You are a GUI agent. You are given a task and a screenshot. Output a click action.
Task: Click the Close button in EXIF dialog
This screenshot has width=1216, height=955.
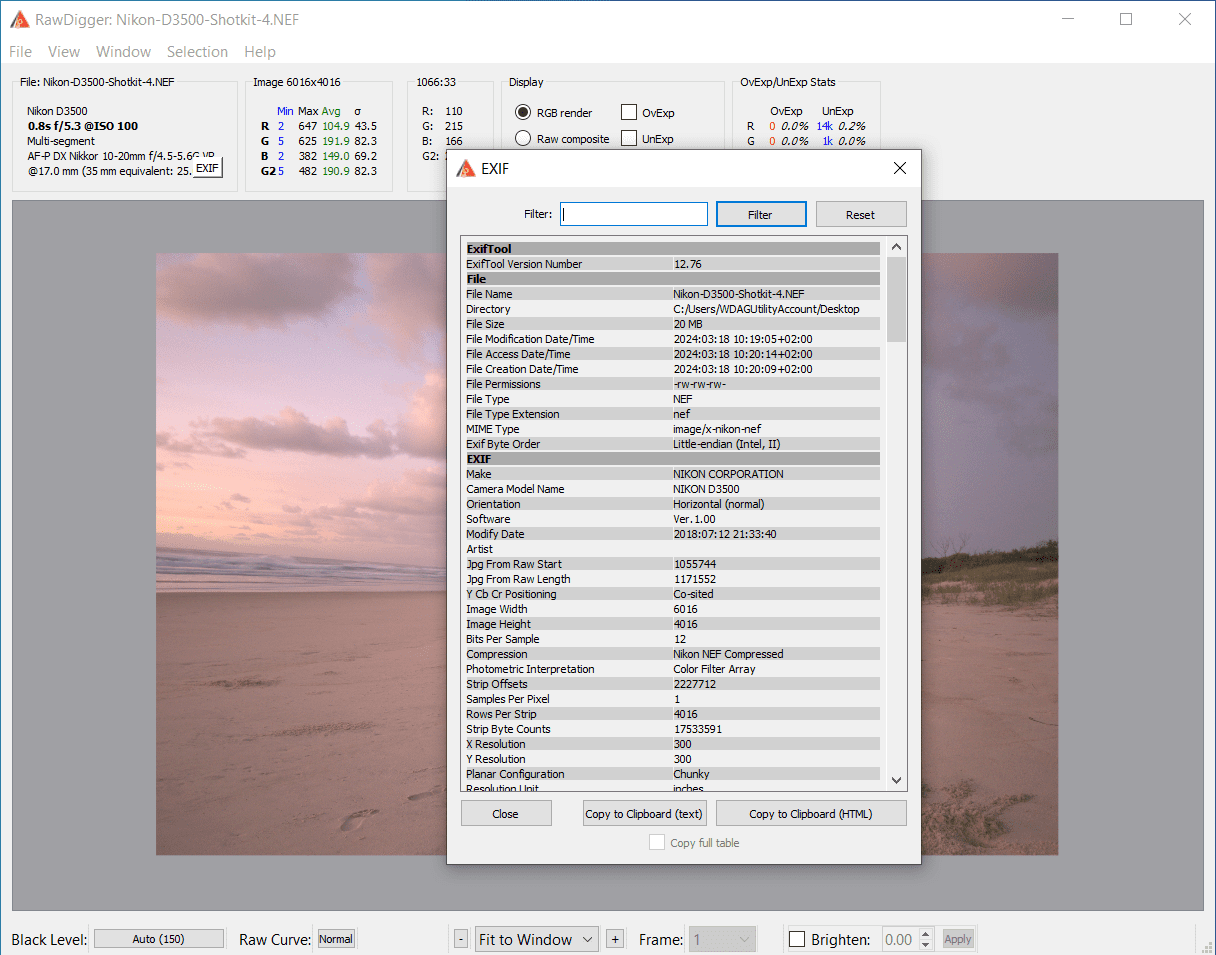[506, 813]
